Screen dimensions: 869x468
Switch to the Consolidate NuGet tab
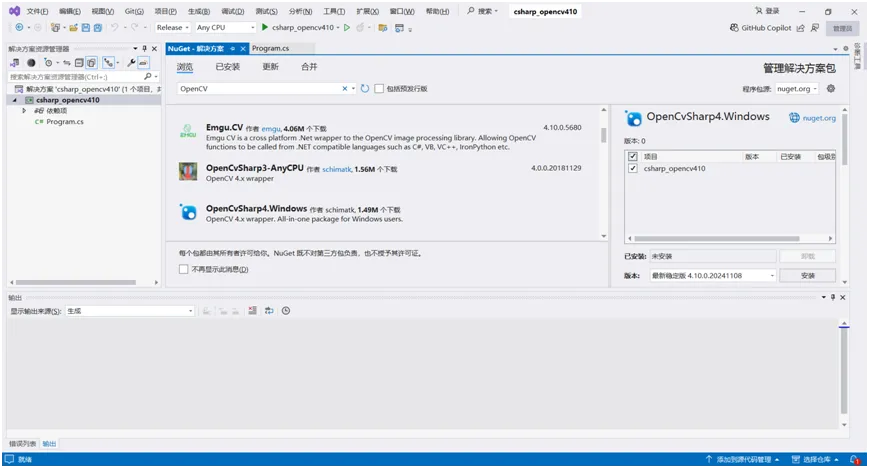pyautogui.click(x=309, y=67)
